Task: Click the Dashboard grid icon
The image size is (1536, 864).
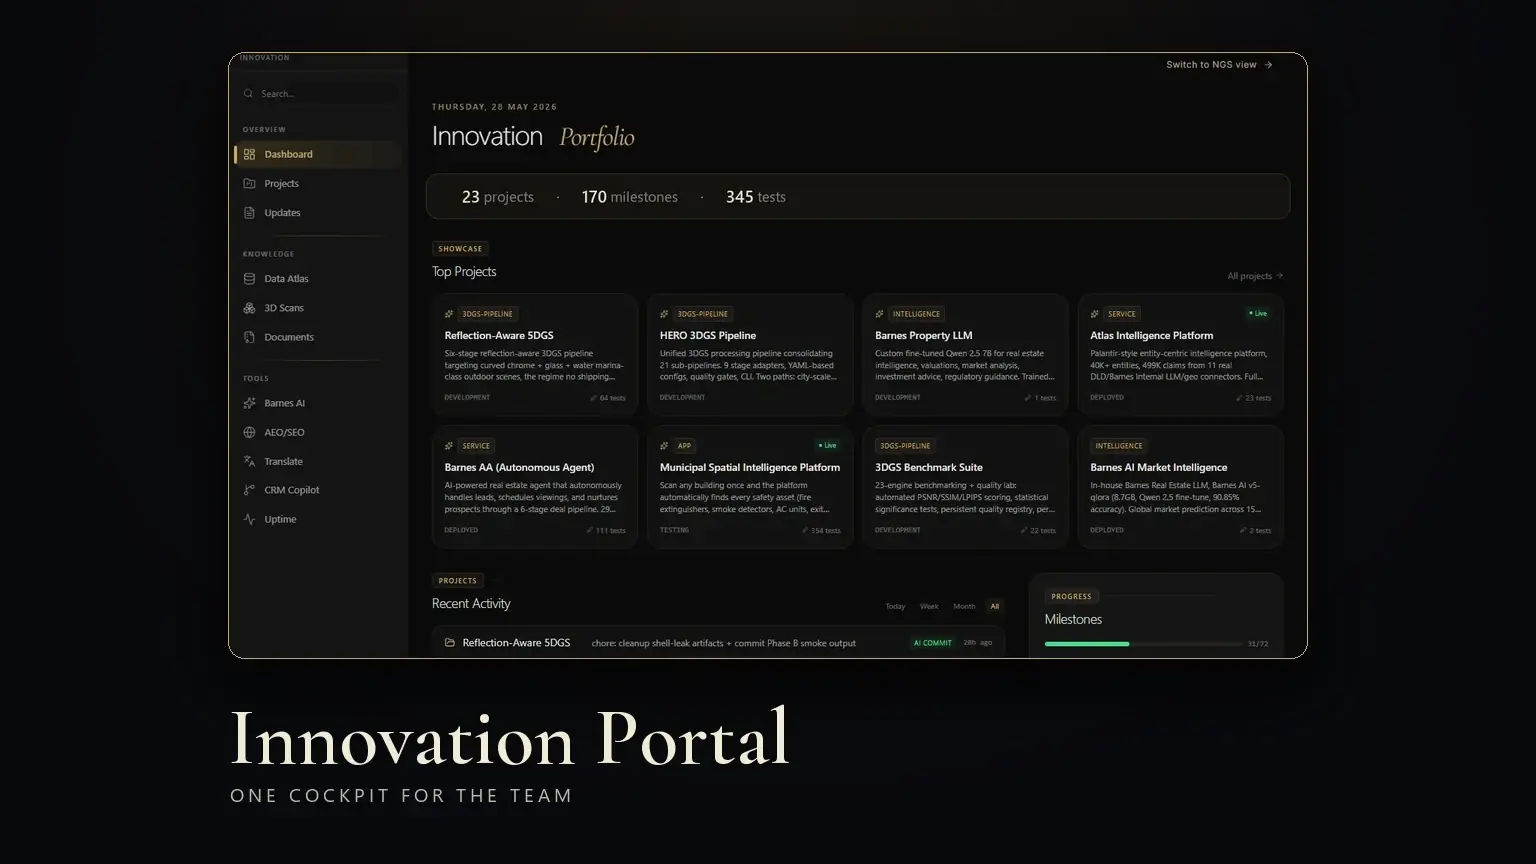Action: [249, 154]
